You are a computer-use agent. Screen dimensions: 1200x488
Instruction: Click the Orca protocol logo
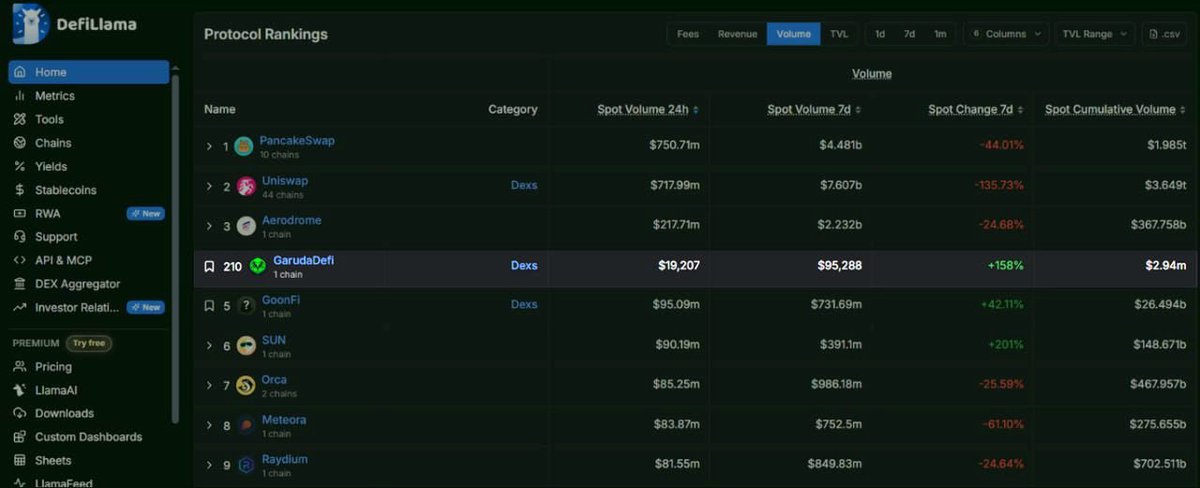click(x=246, y=386)
